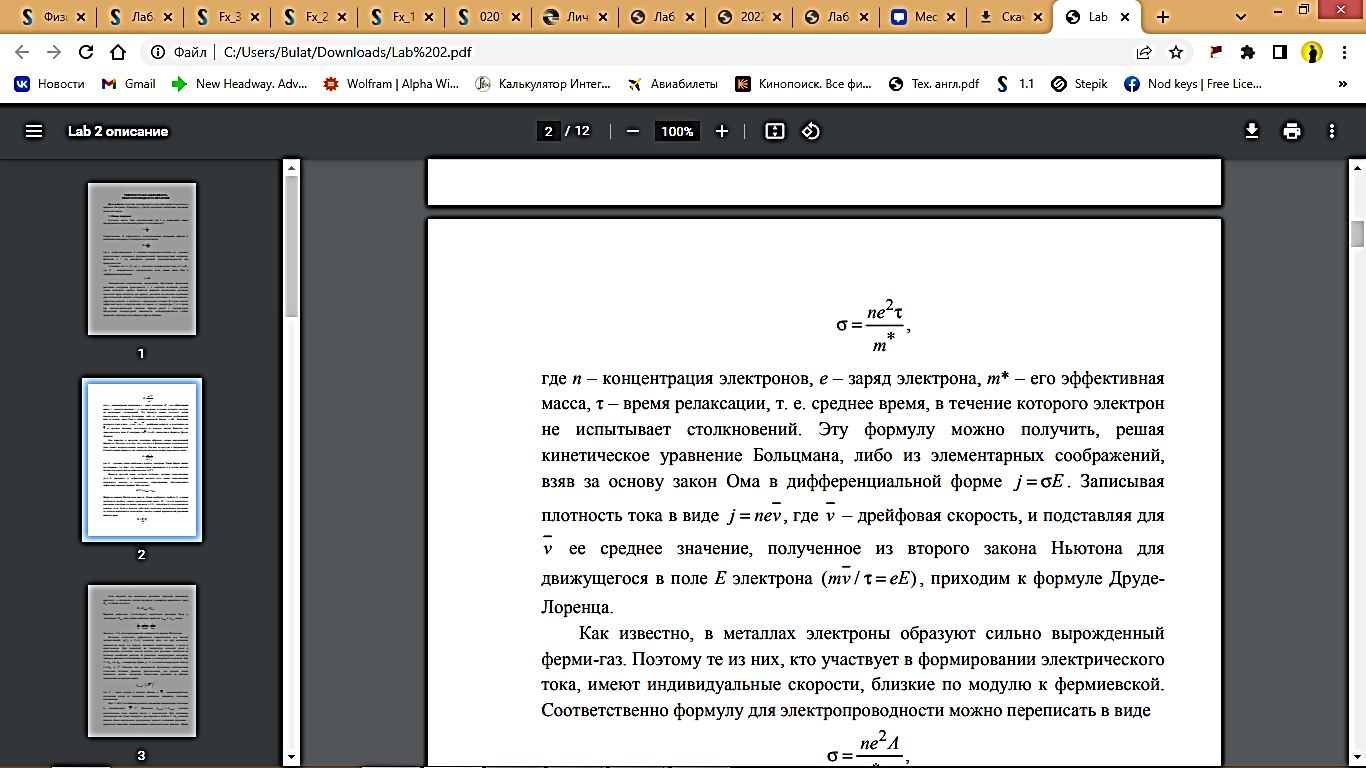Image resolution: width=1366 pixels, height=768 pixels.
Task: Share this page icon in address bar
Action: pos(1144,52)
